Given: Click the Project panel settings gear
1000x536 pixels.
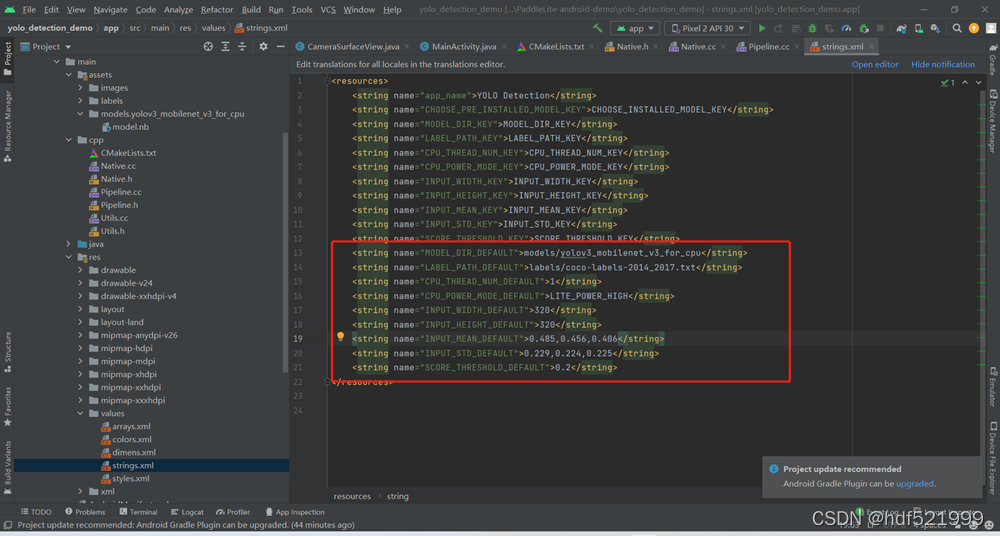Looking at the screenshot, I should 263,47.
